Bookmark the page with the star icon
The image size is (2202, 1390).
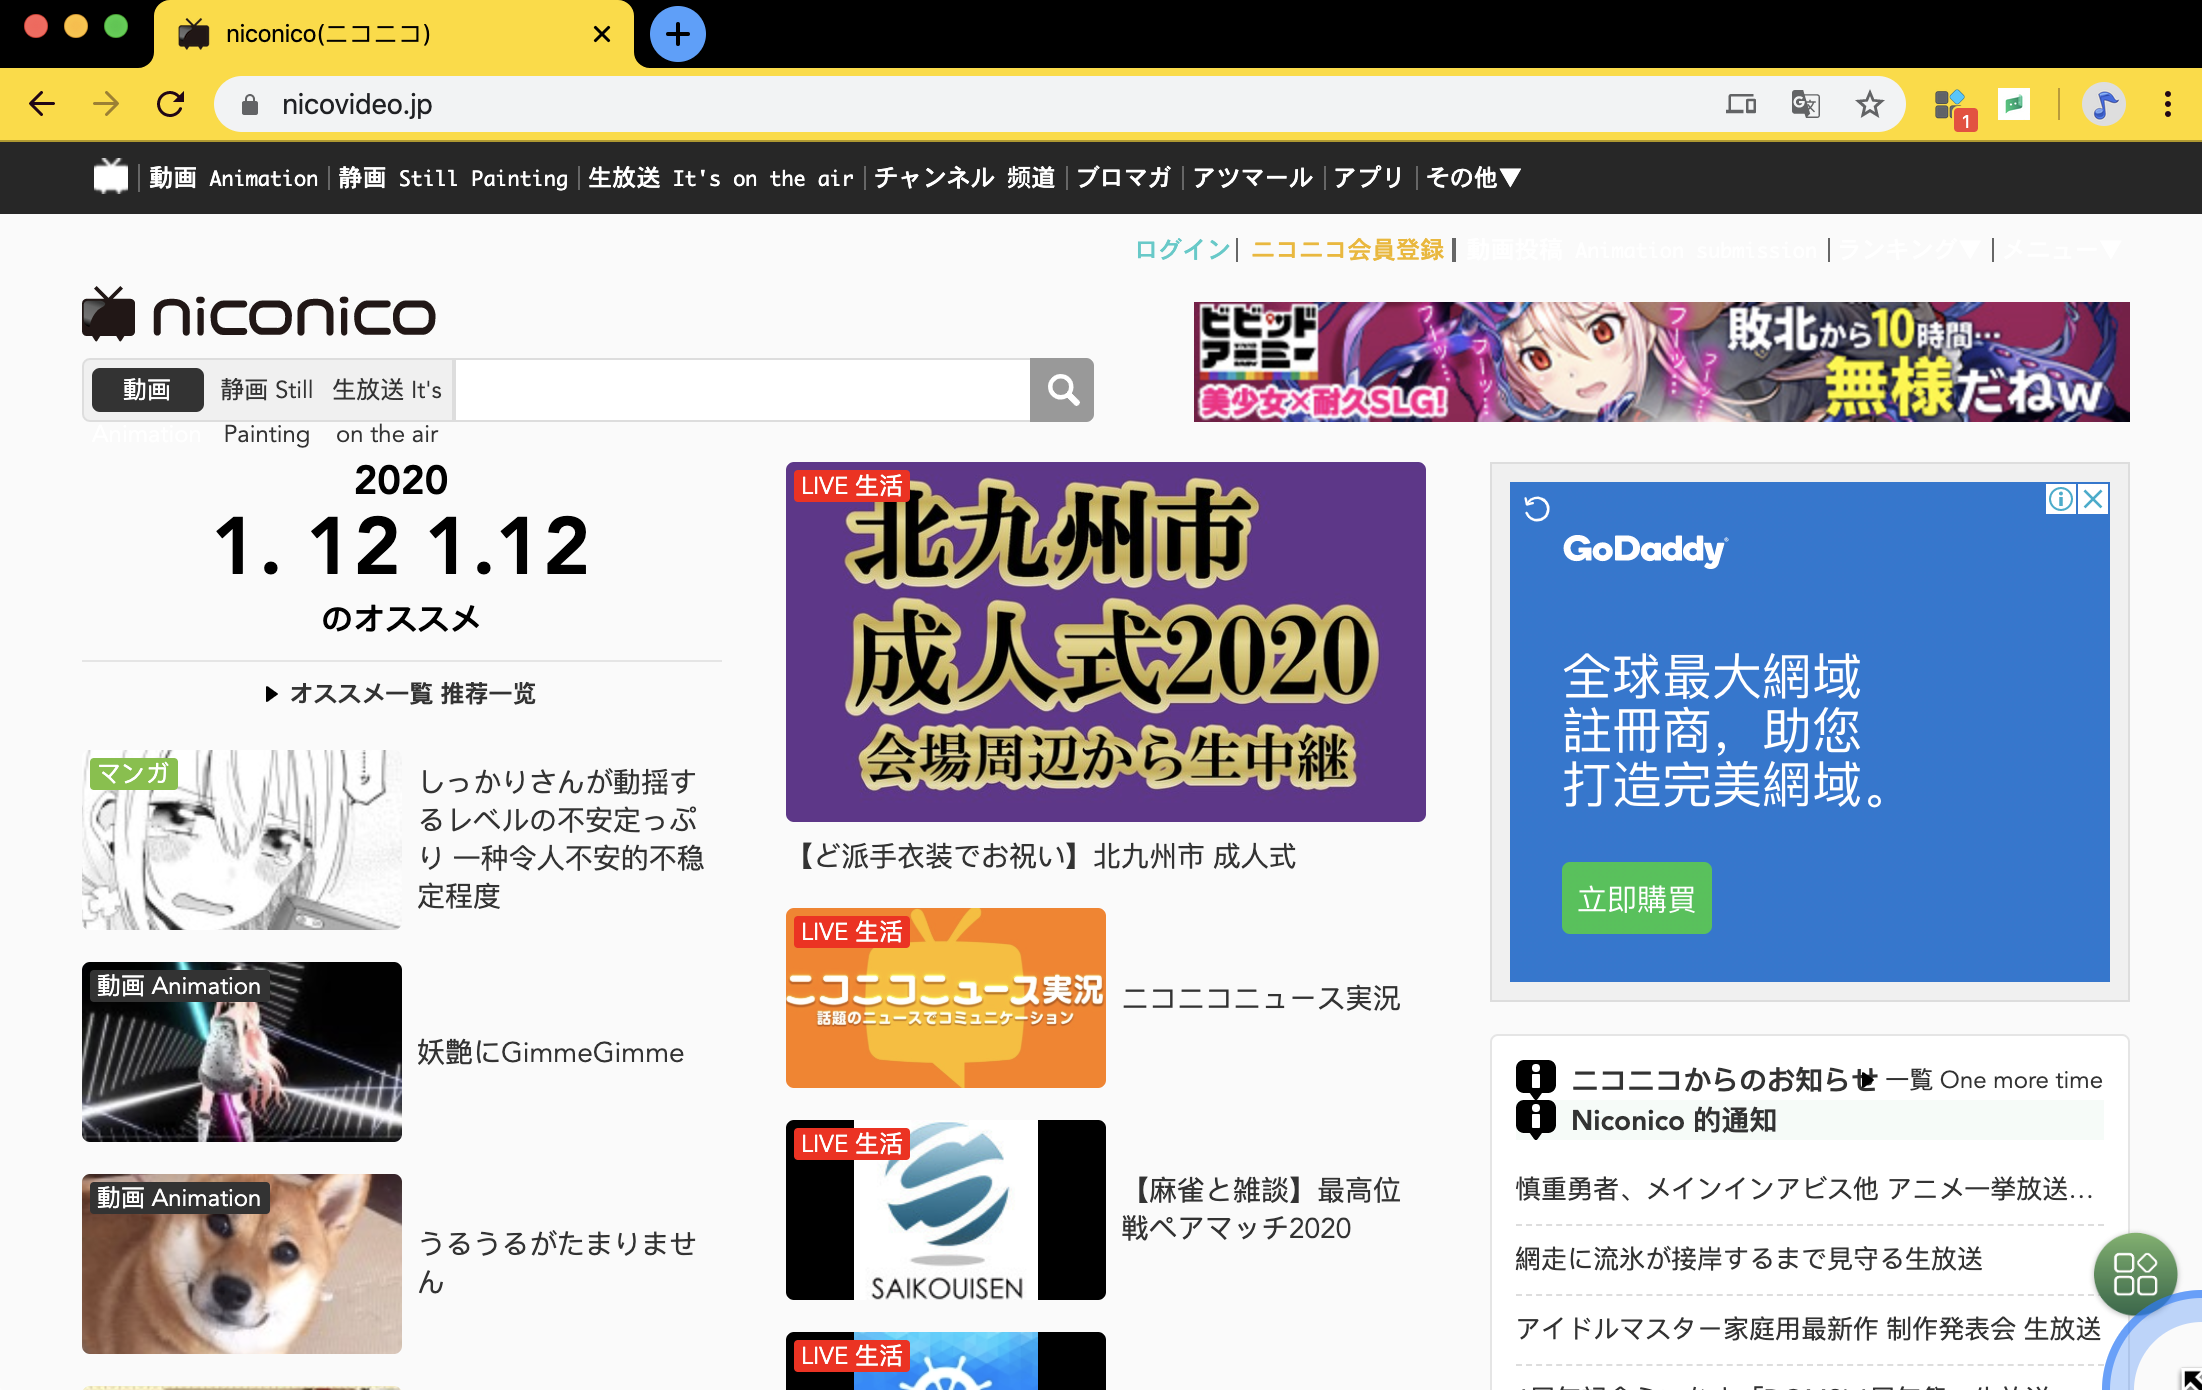(x=1868, y=104)
